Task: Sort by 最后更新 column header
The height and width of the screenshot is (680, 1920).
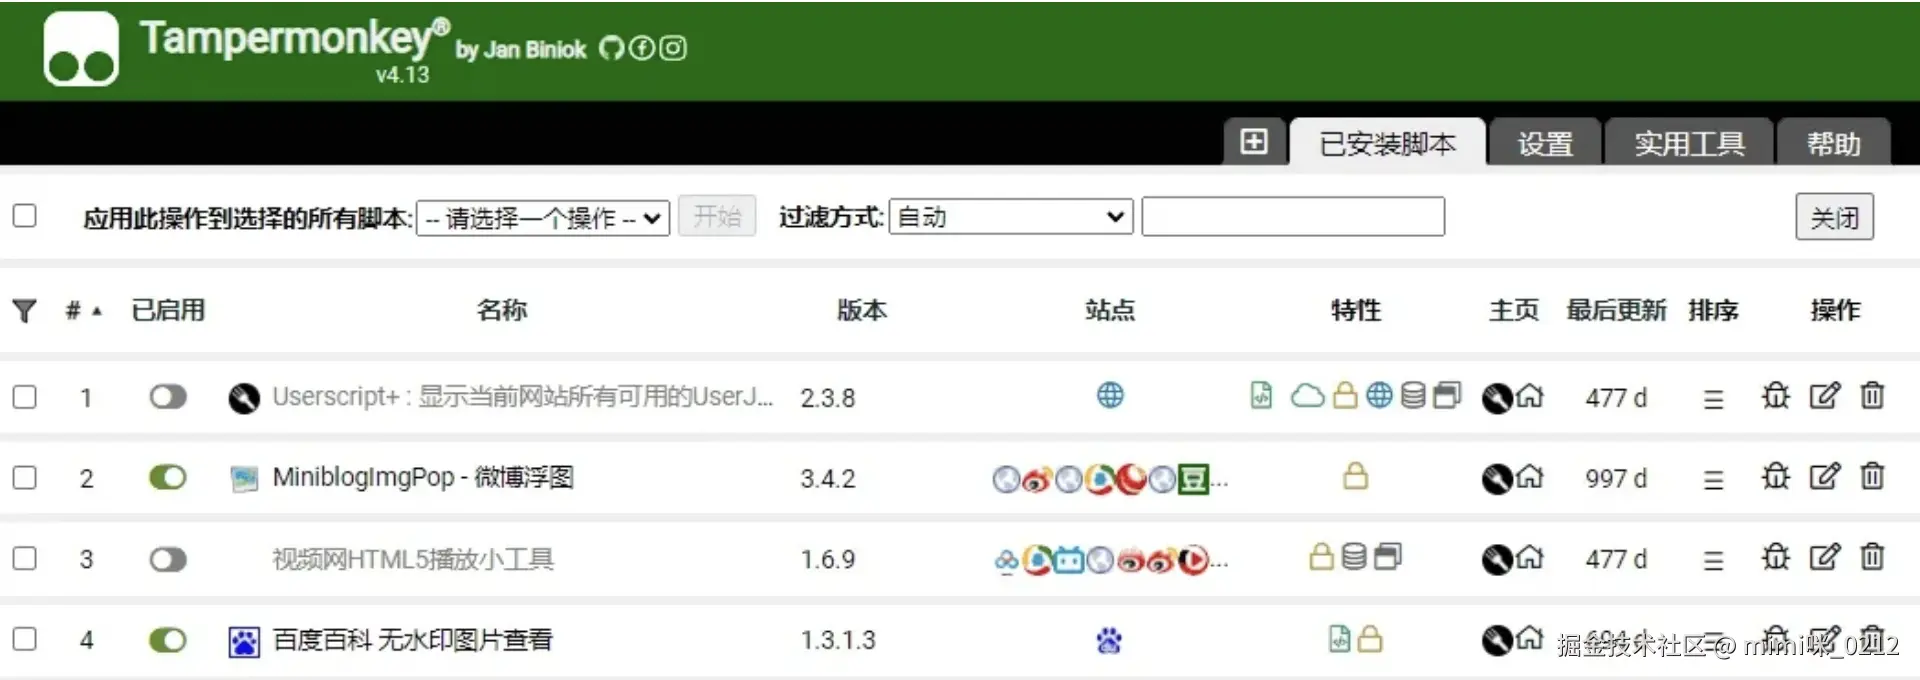Action: [1616, 310]
